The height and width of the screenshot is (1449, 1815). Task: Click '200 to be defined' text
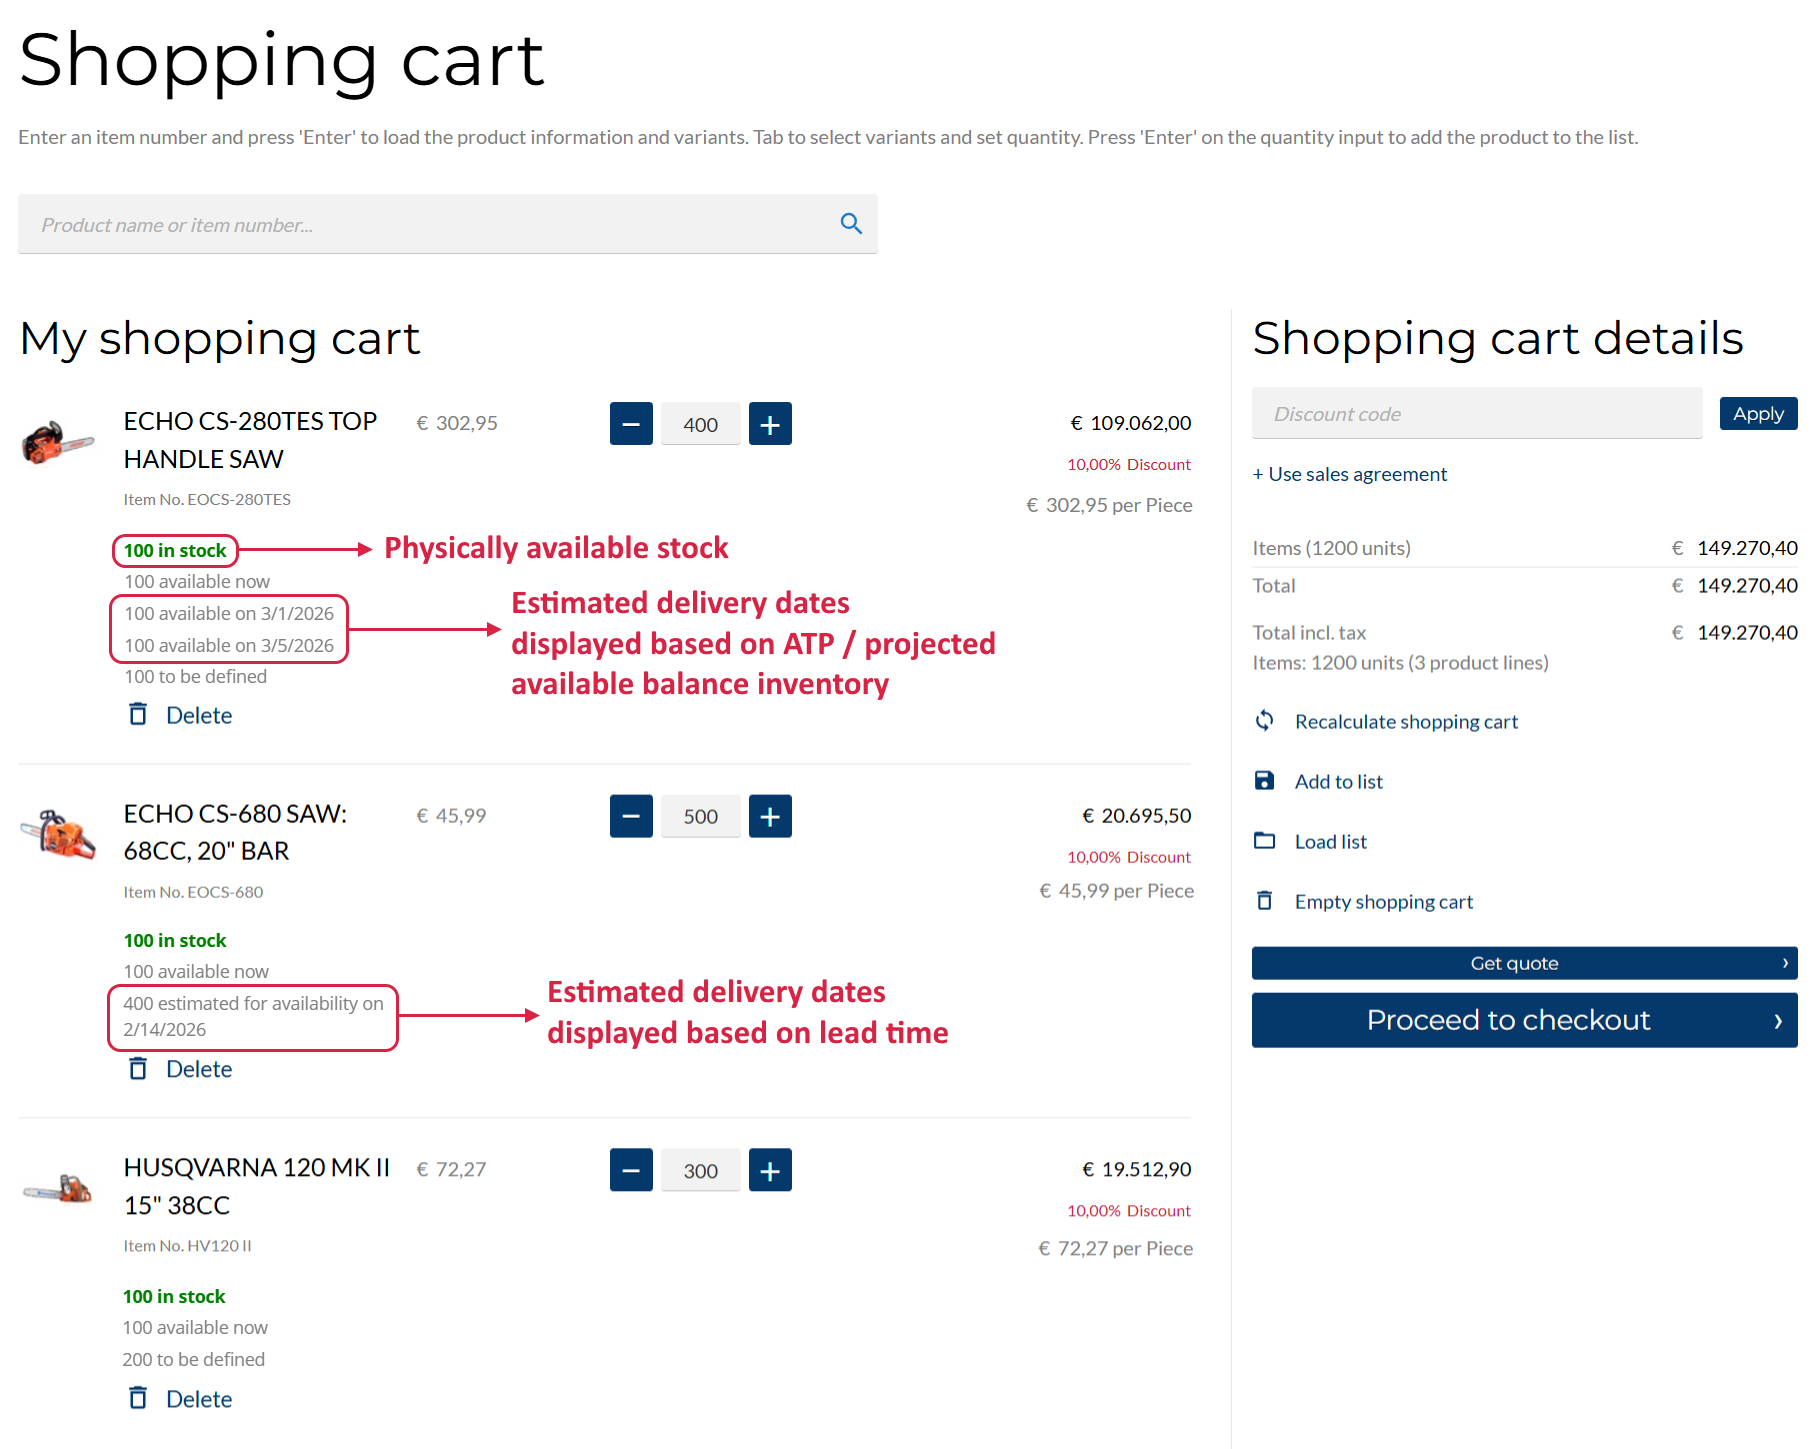pos(194,1359)
